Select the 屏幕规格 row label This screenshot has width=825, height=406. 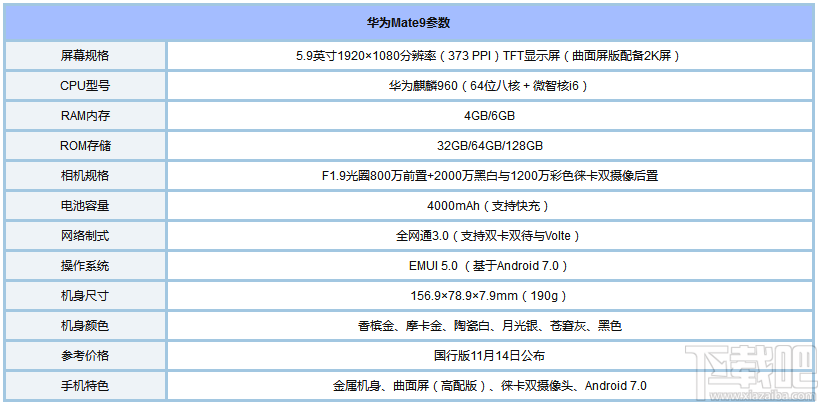[x=85, y=56]
